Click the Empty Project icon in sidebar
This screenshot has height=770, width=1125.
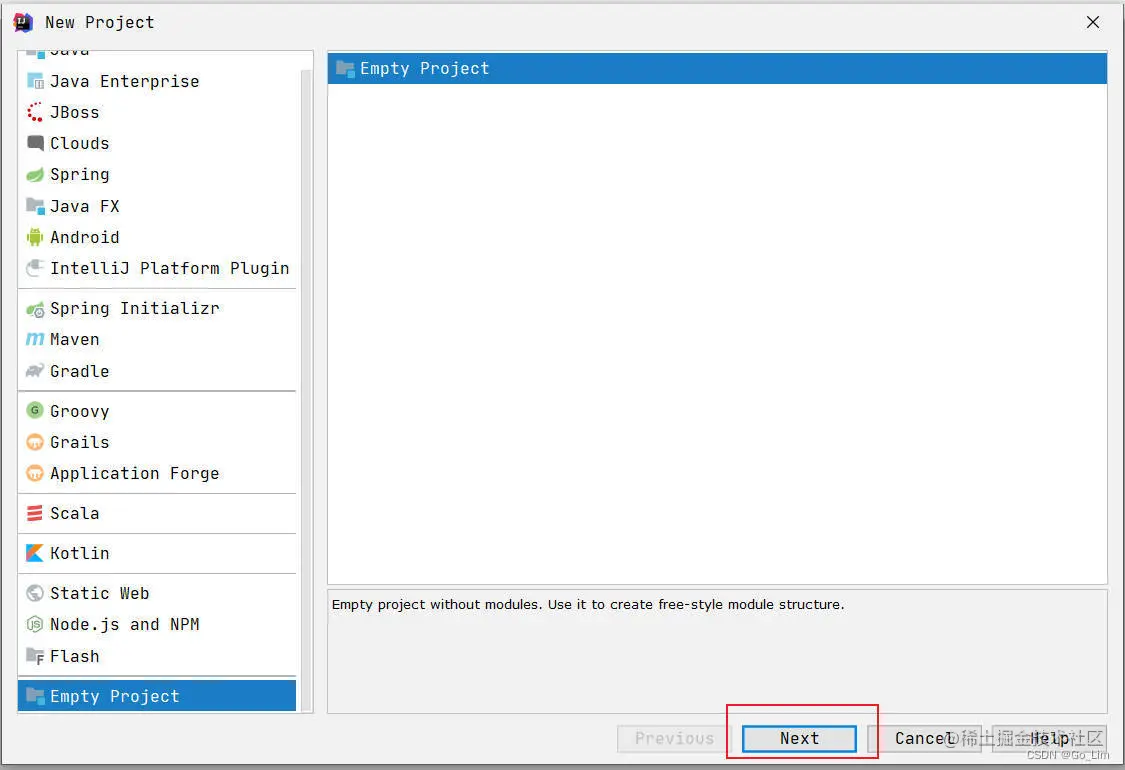34,695
